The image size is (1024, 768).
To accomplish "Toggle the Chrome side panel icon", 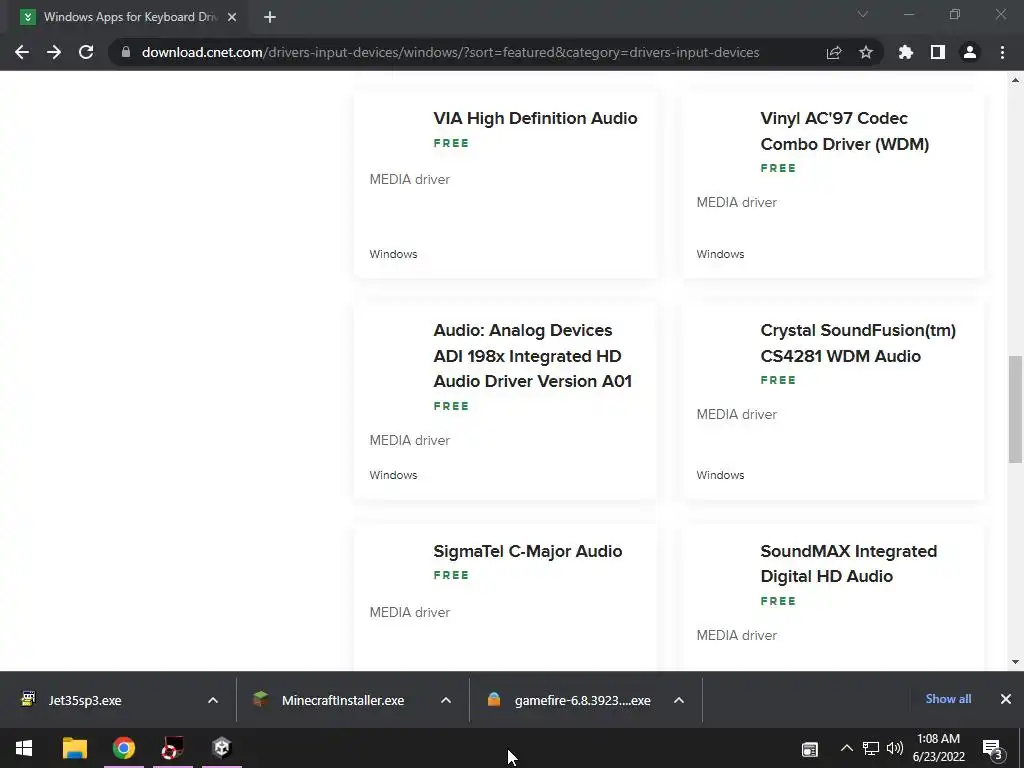I will pyautogui.click(x=938, y=52).
